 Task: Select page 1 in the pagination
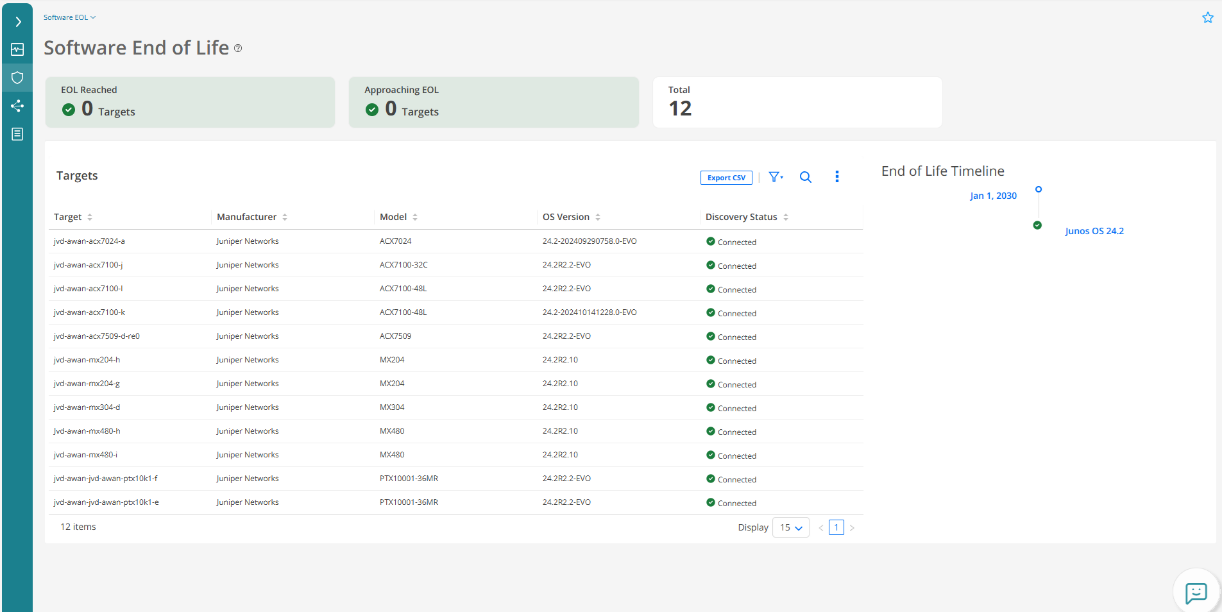pyautogui.click(x=836, y=528)
